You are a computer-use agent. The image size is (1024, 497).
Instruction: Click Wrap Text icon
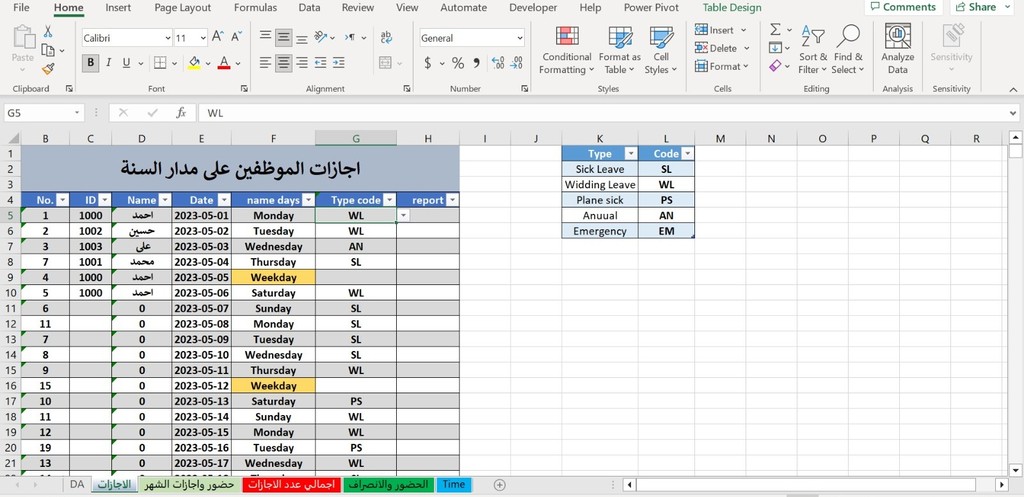tap(386, 37)
